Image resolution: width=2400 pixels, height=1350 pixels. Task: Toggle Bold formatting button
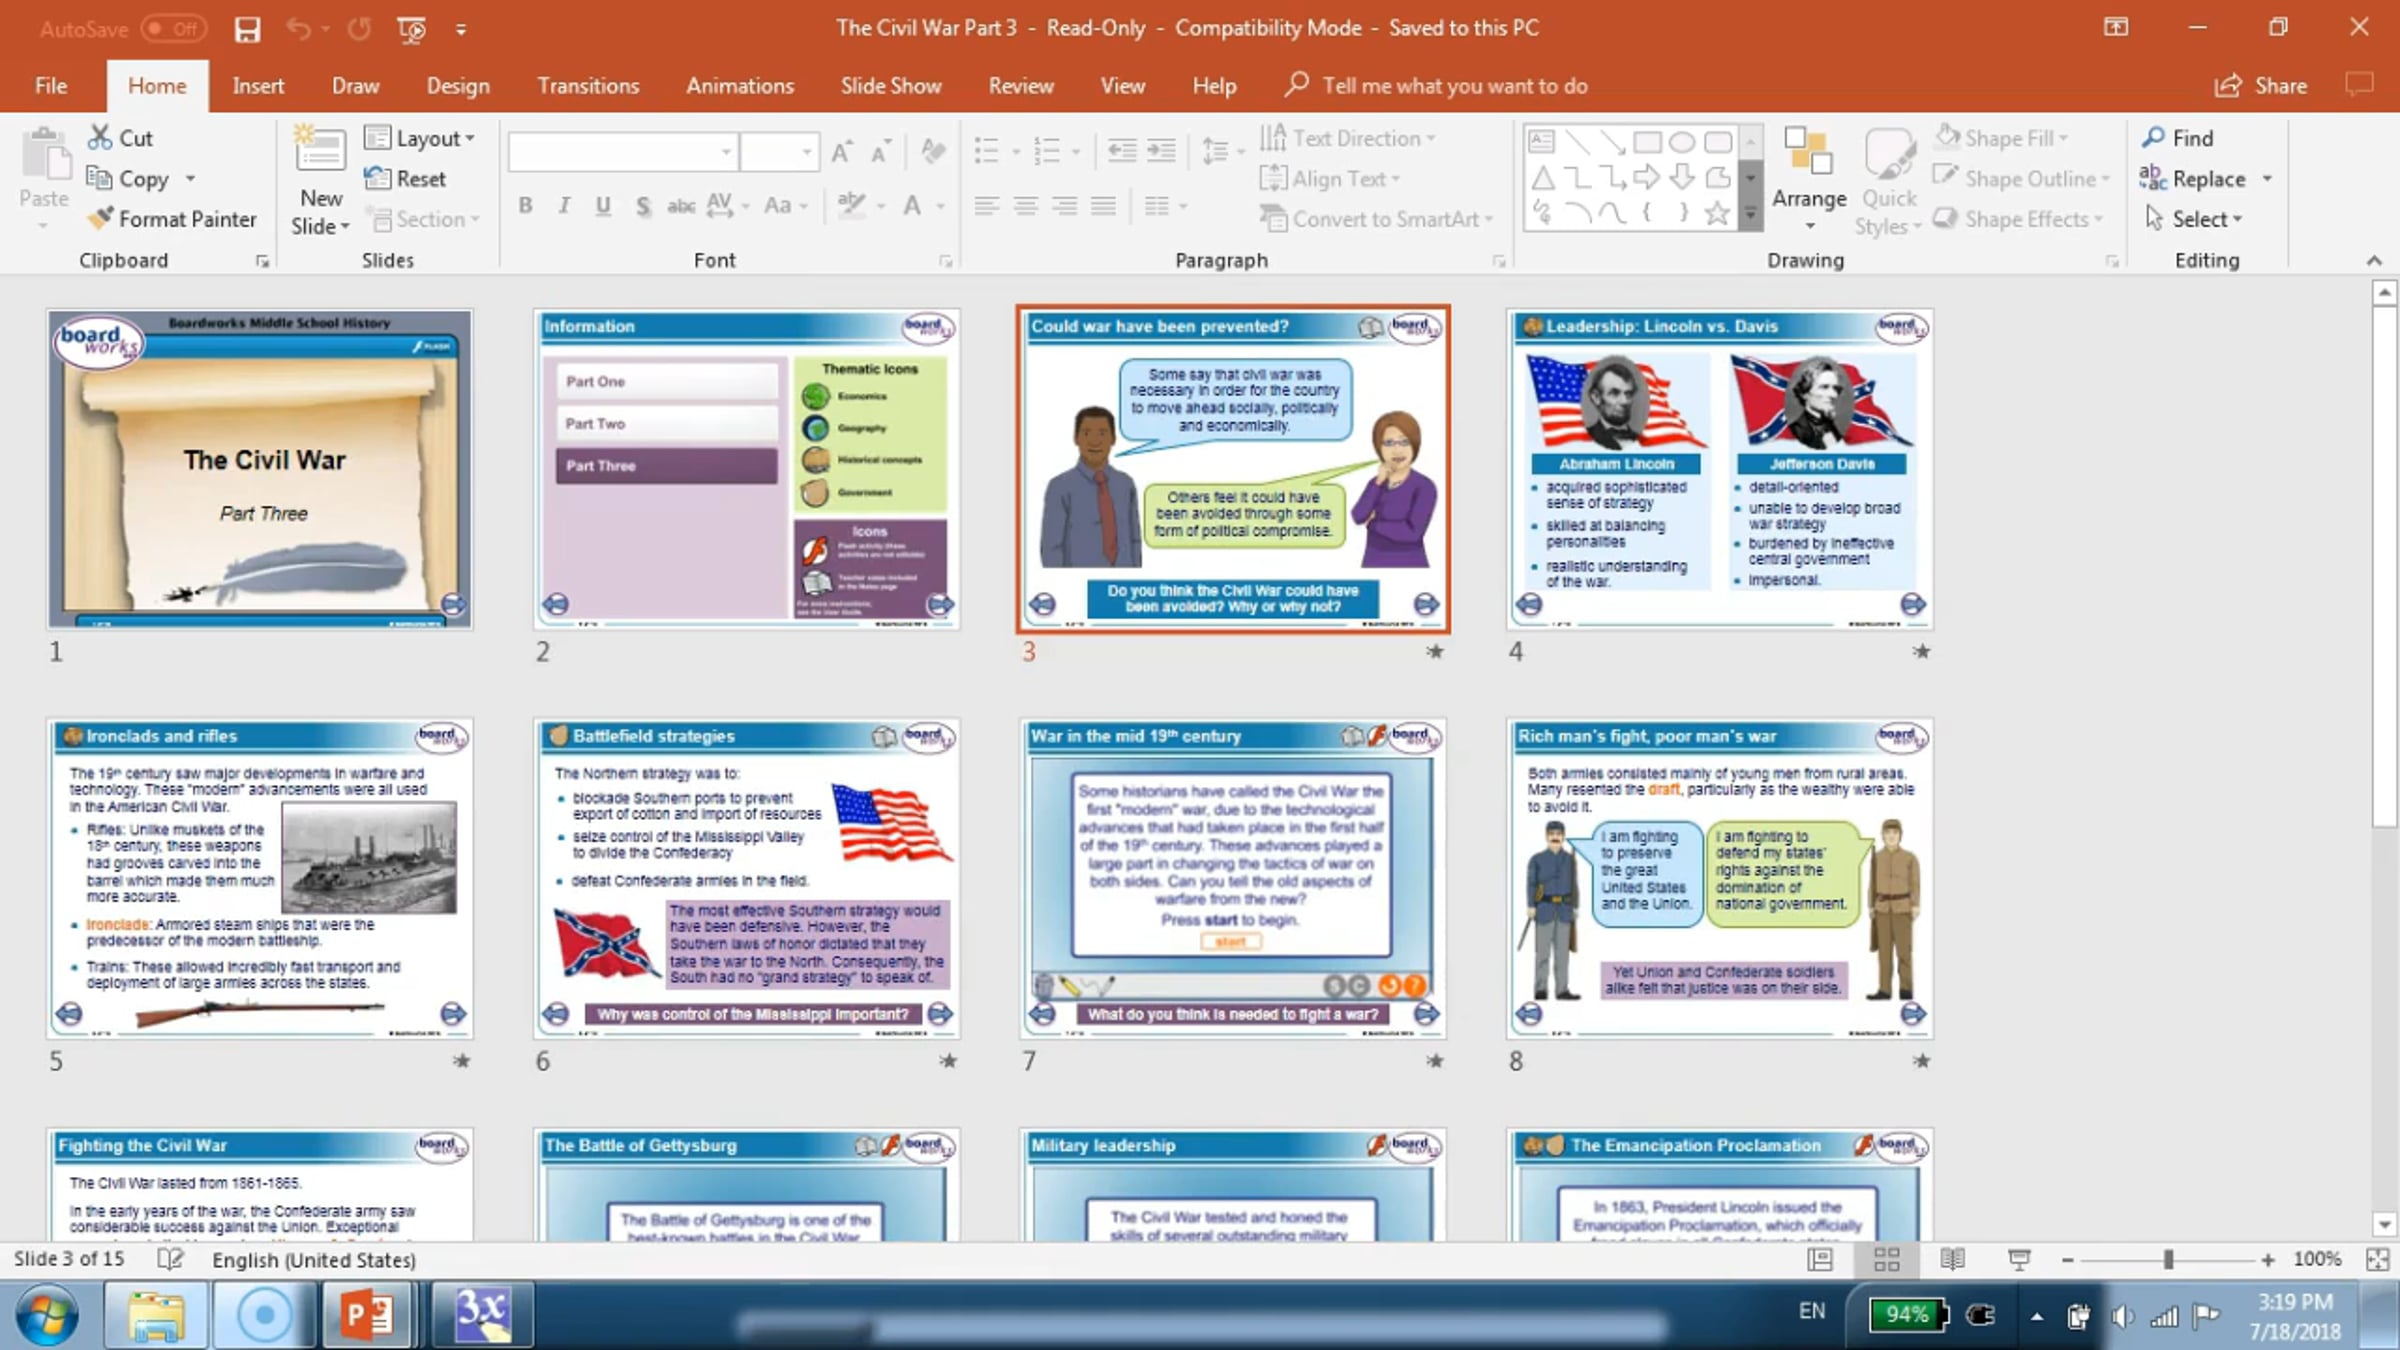525,205
